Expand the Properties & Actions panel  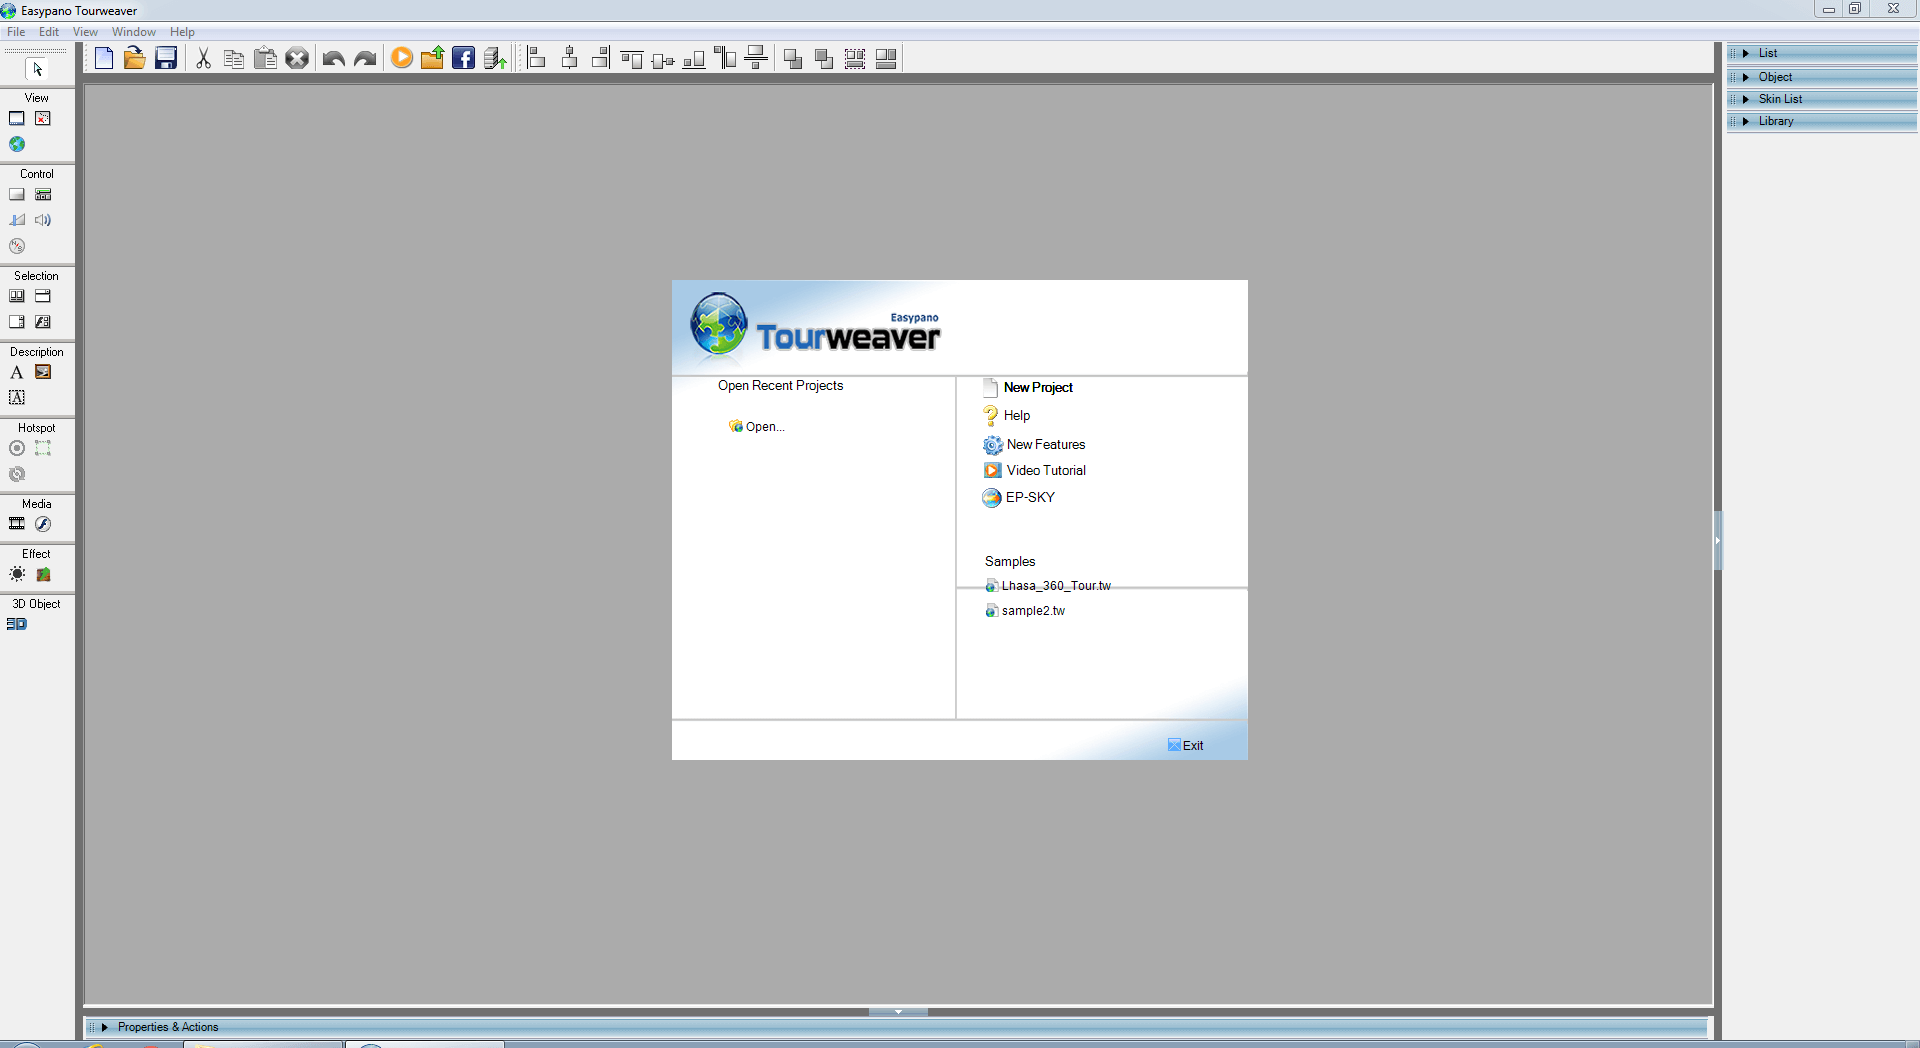(x=897, y=1027)
